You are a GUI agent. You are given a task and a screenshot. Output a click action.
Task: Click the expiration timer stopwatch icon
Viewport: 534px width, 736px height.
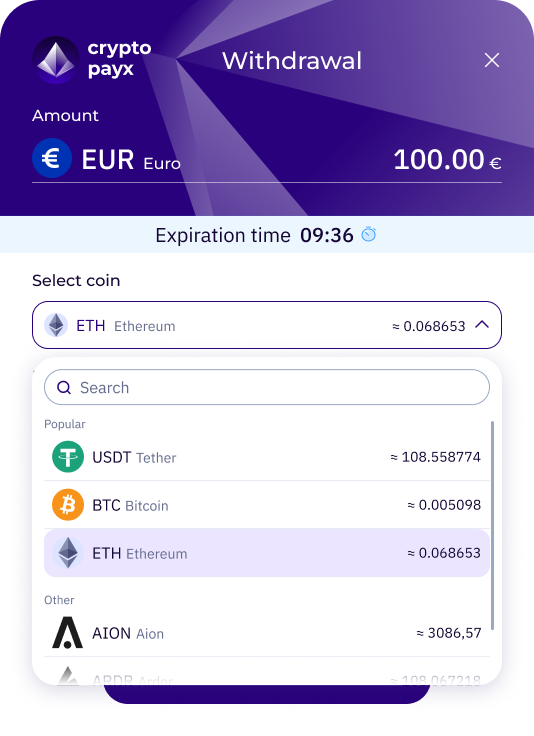tap(368, 234)
